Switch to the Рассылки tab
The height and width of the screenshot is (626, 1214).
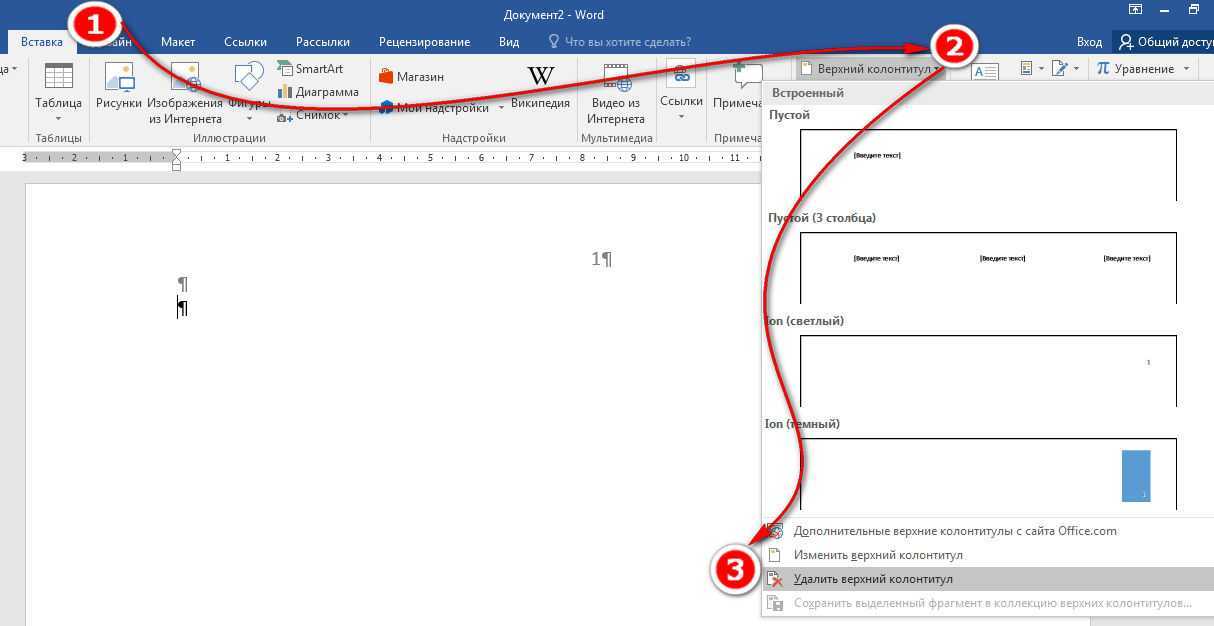(322, 42)
